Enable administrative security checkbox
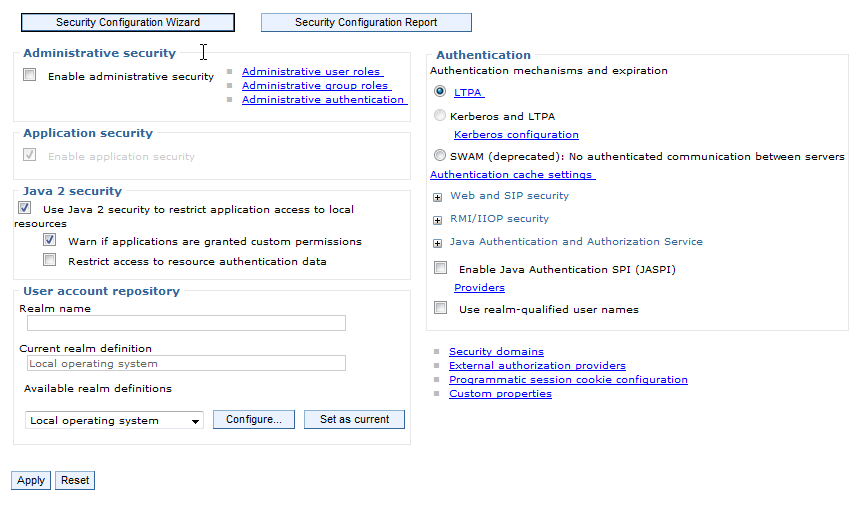The height and width of the screenshot is (505, 864). 30,75
